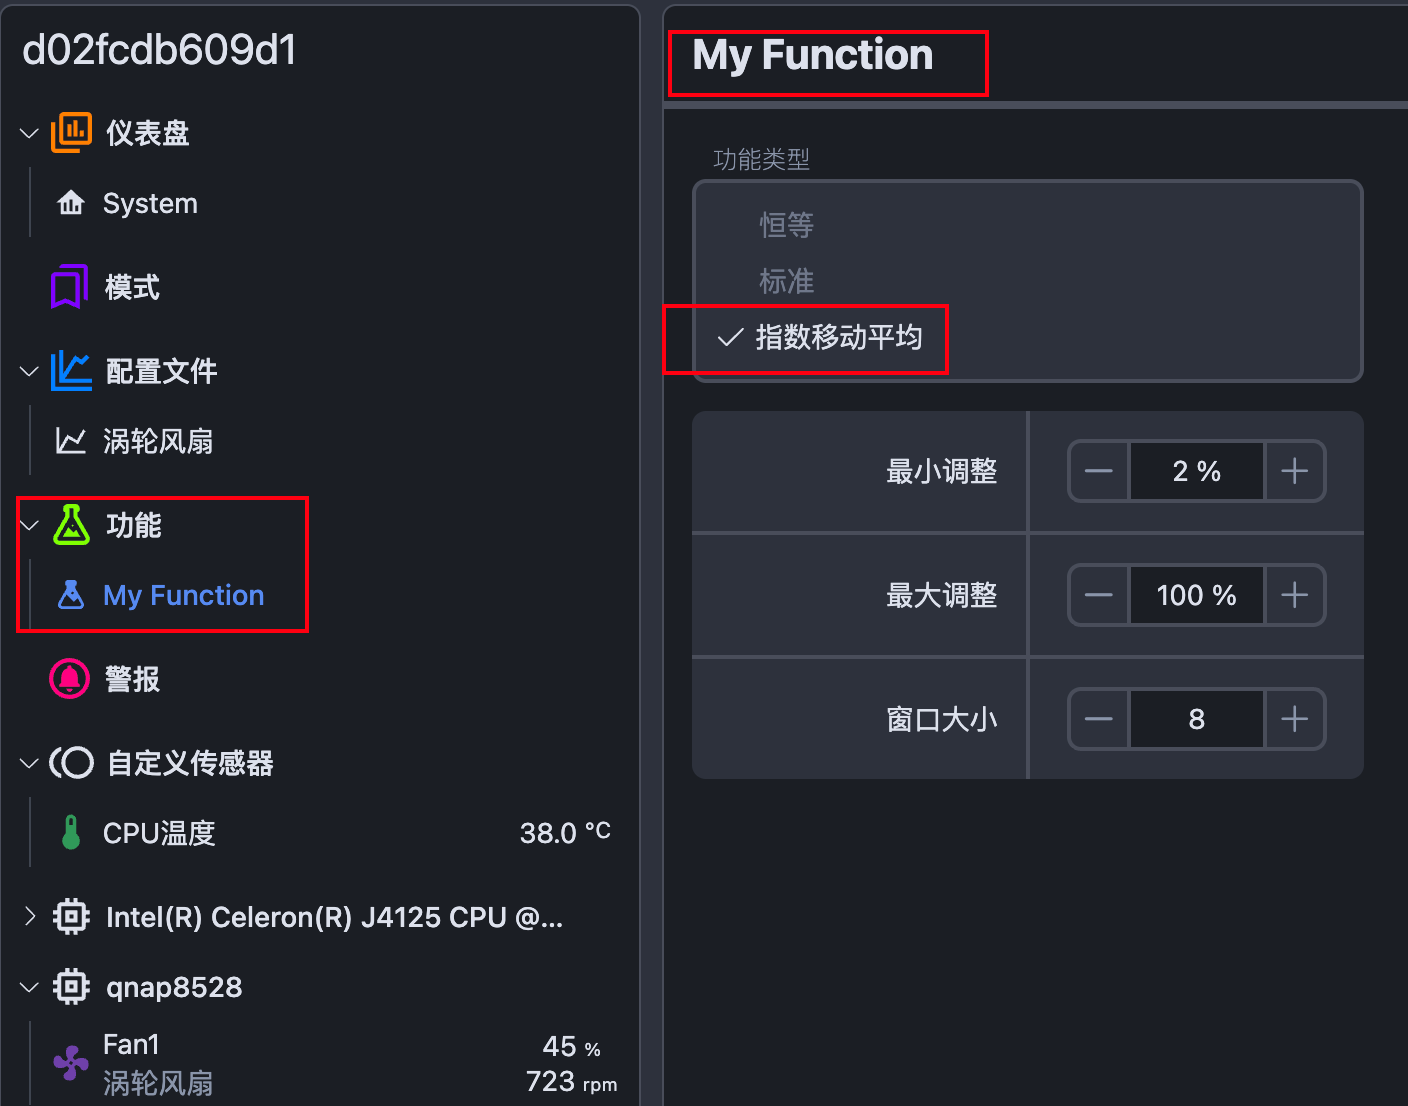Click the blue profiles chart icon
The image size is (1408, 1106).
71,371
